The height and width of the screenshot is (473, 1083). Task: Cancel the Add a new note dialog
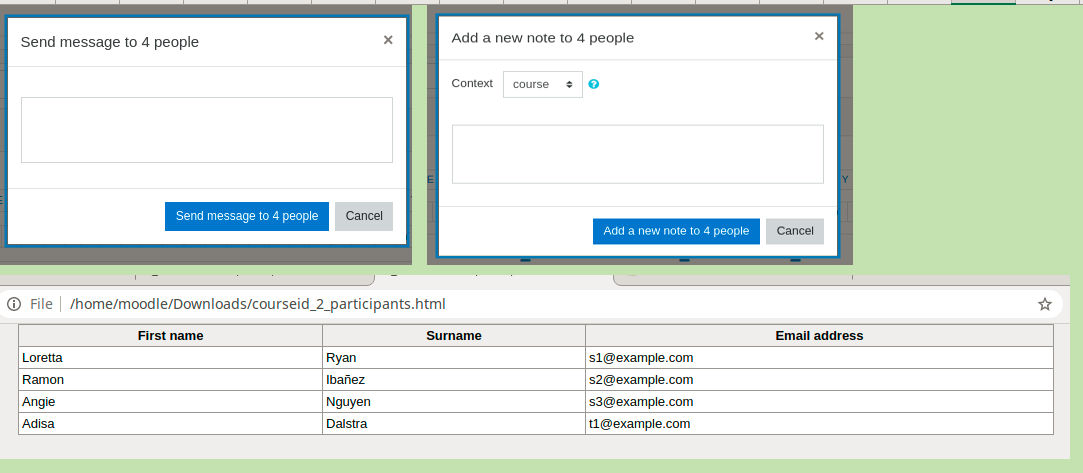click(795, 231)
